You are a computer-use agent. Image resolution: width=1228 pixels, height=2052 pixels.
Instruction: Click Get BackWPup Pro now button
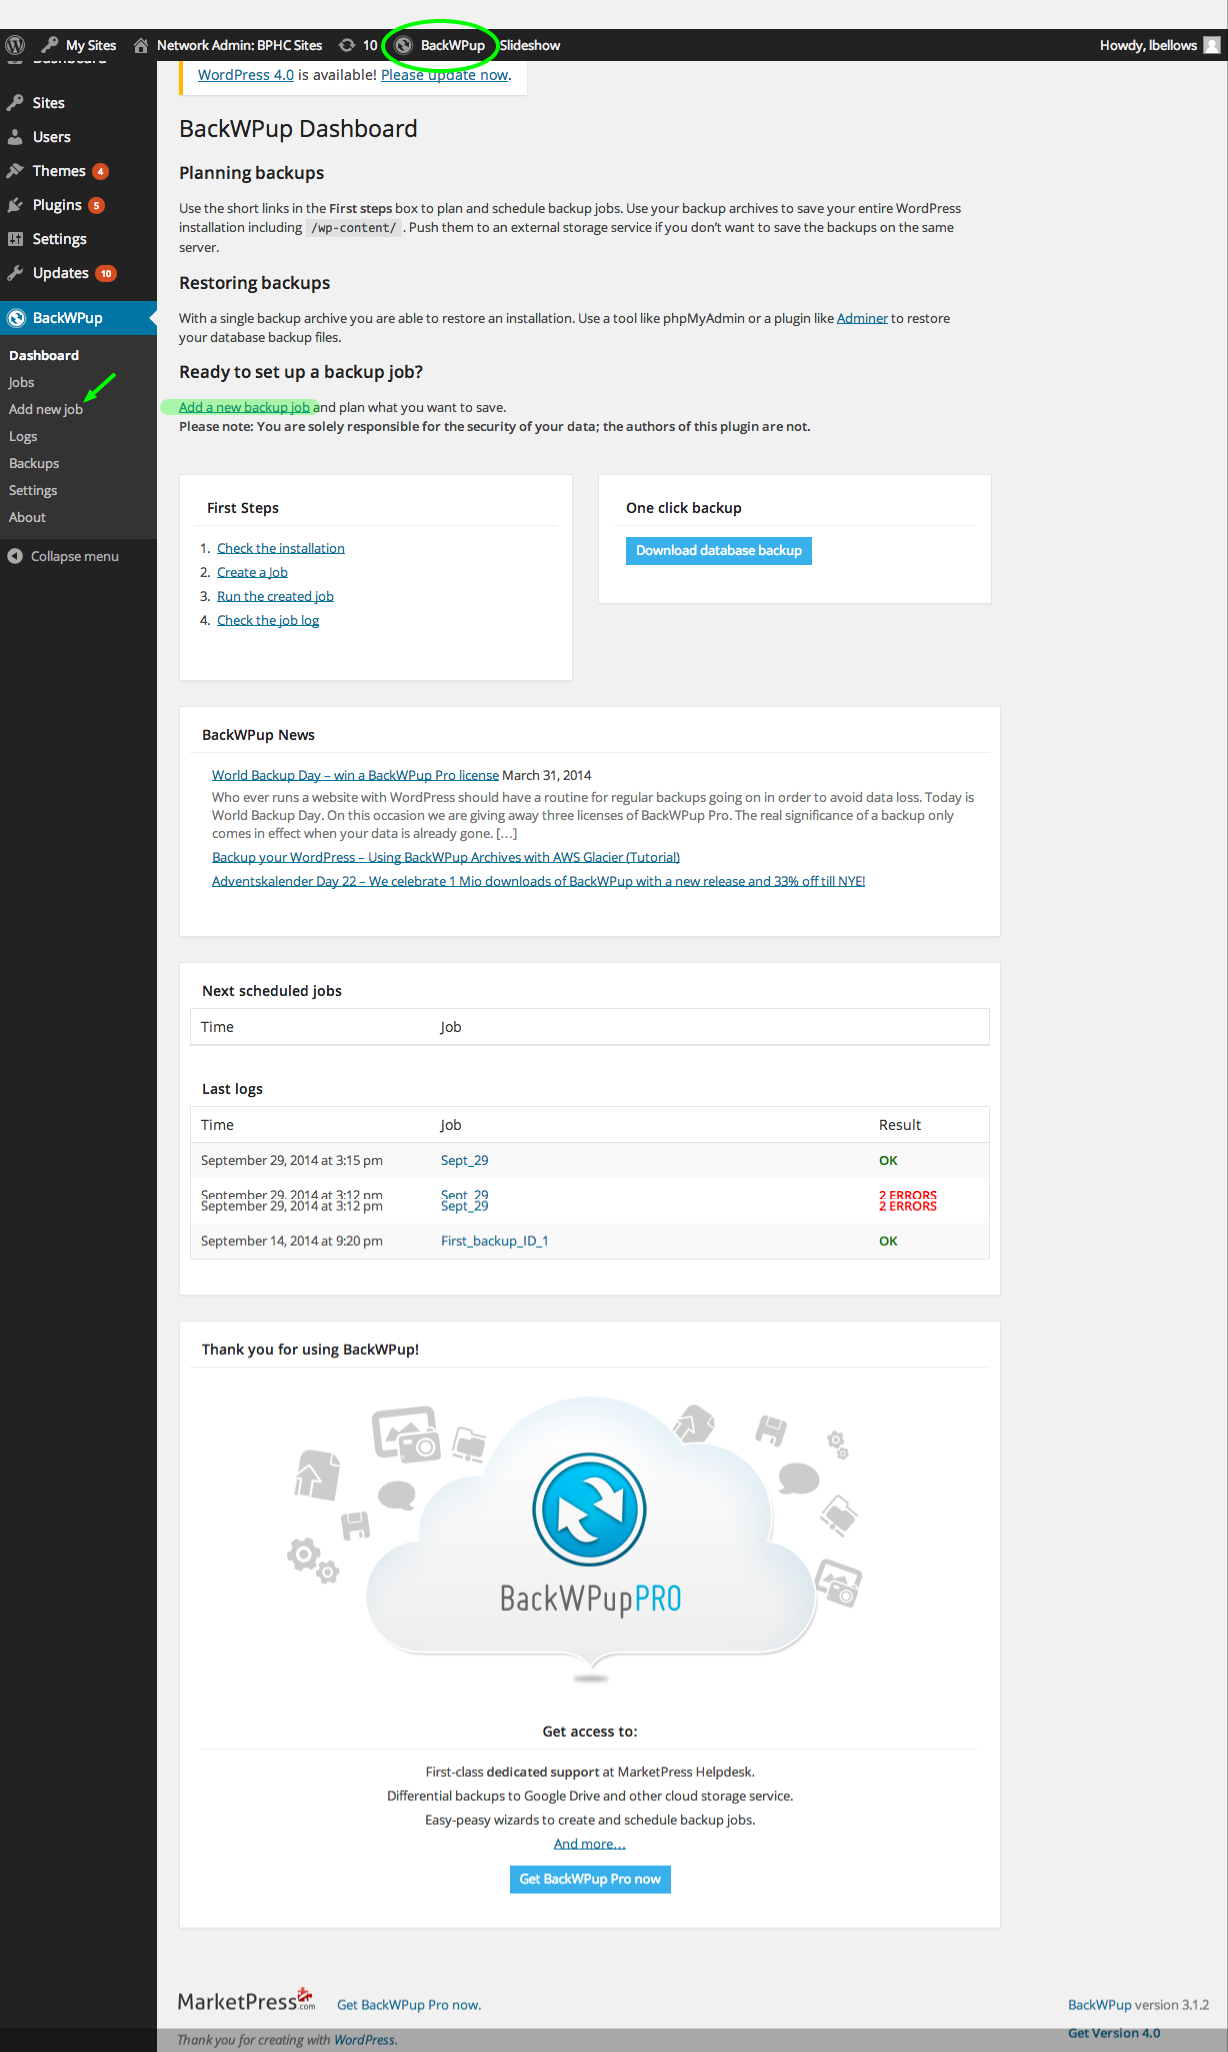590,1879
